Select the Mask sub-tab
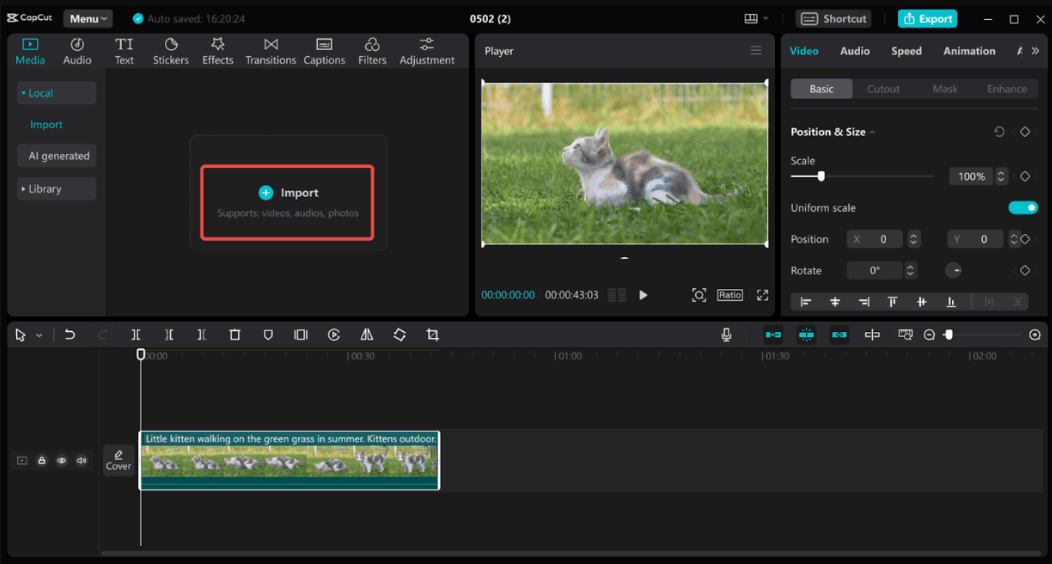The image size is (1052, 564). (945, 89)
